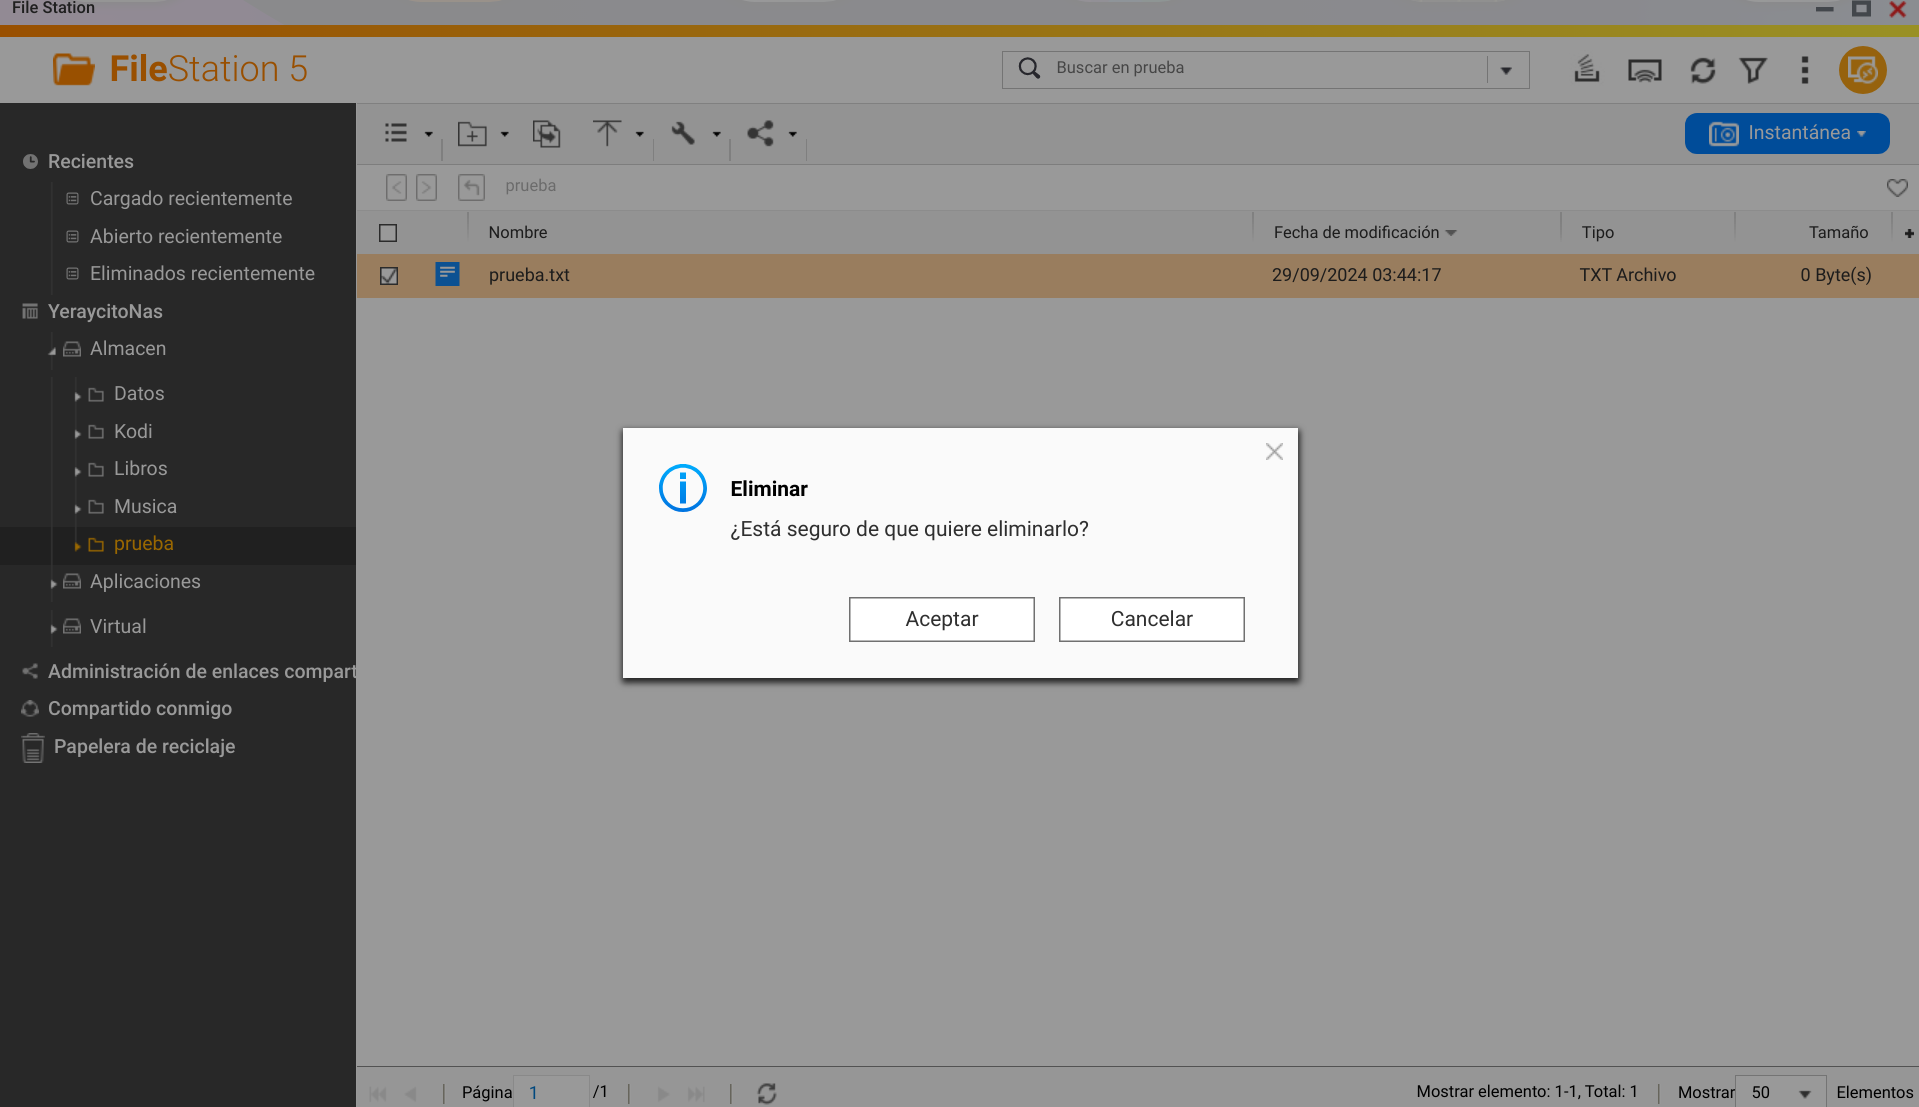
Task: Close the Eliminar dialog with X
Action: pyautogui.click(x=1273, y=452)
